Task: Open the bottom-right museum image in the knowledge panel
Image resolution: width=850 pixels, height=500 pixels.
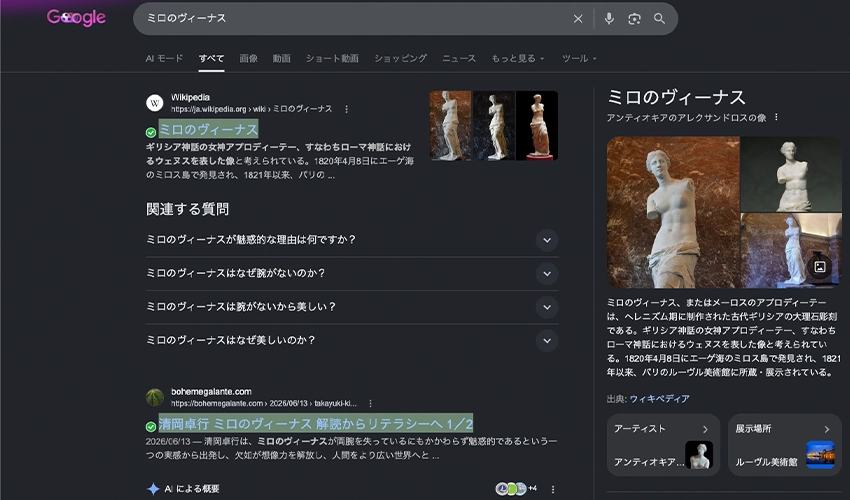Action: coord(791,251)
